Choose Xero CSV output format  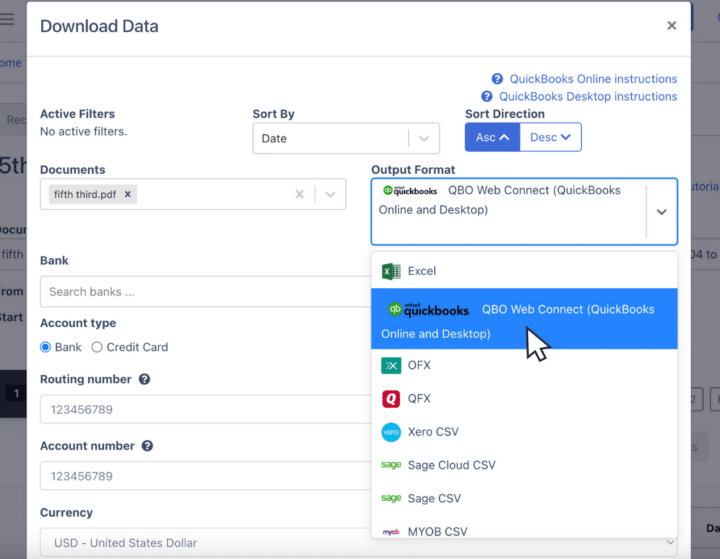[x=524, y=432]
